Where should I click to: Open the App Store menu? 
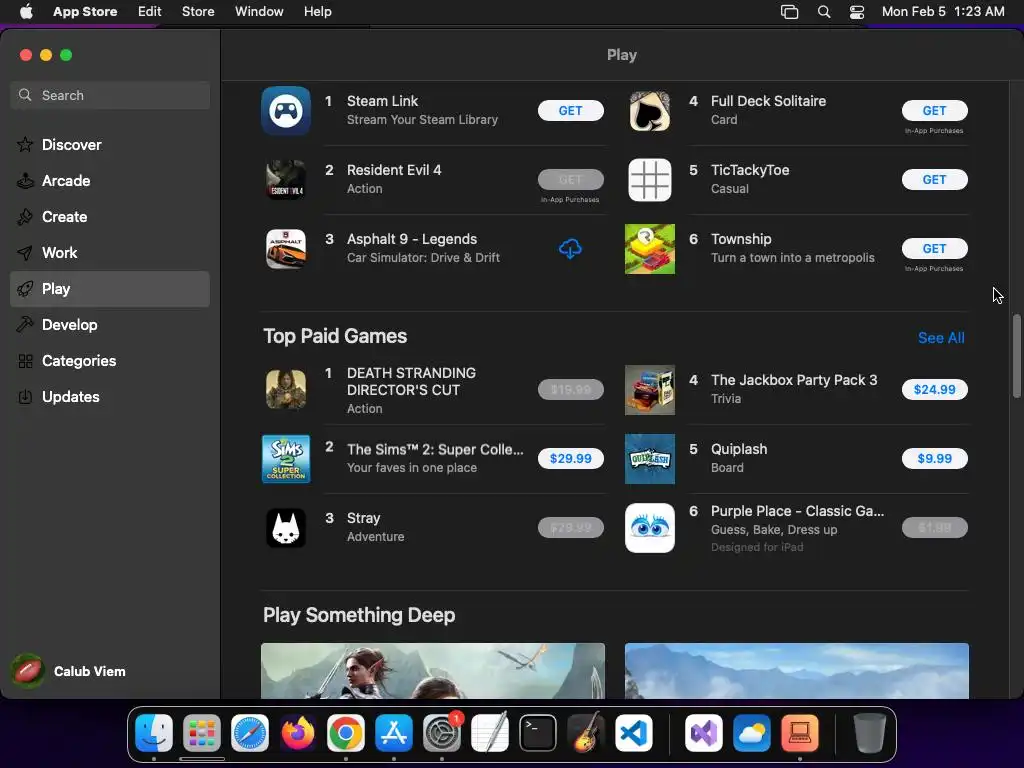(x=85, y=12)
